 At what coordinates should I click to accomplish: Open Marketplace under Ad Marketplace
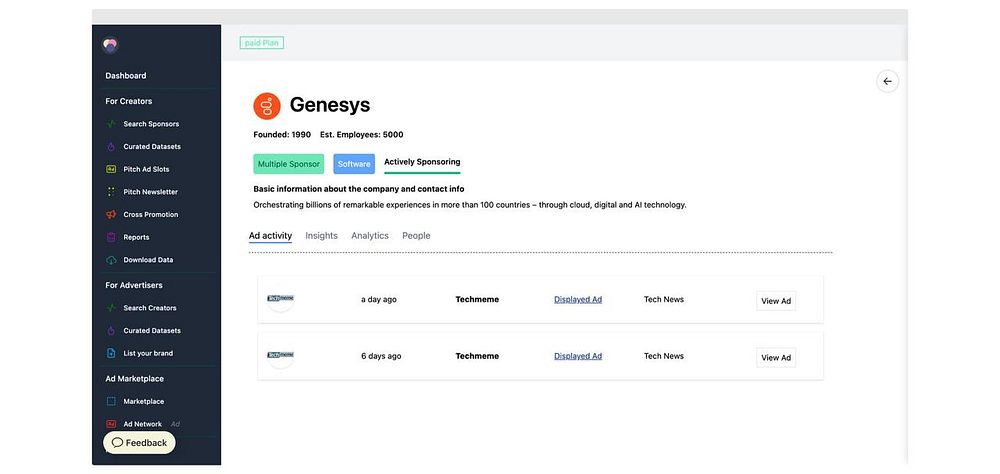143,401
